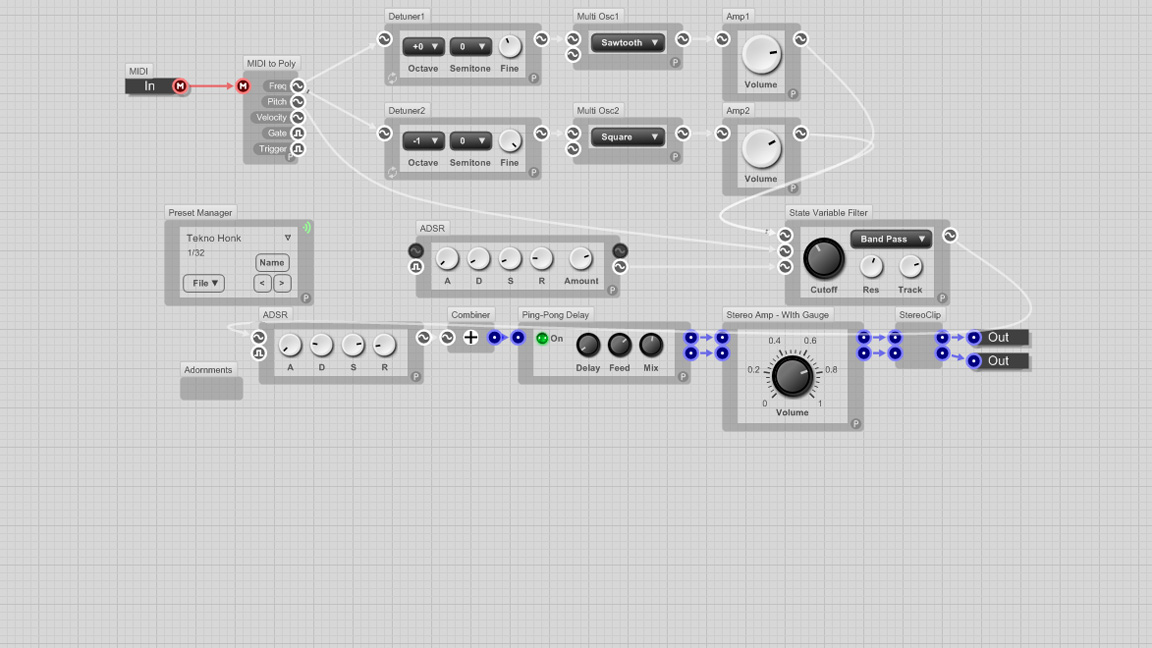Viewport: 1152px width, 648px height.
Task: Click the Velocity pin on MIDI to Poly
Action: tap(297, 117)
